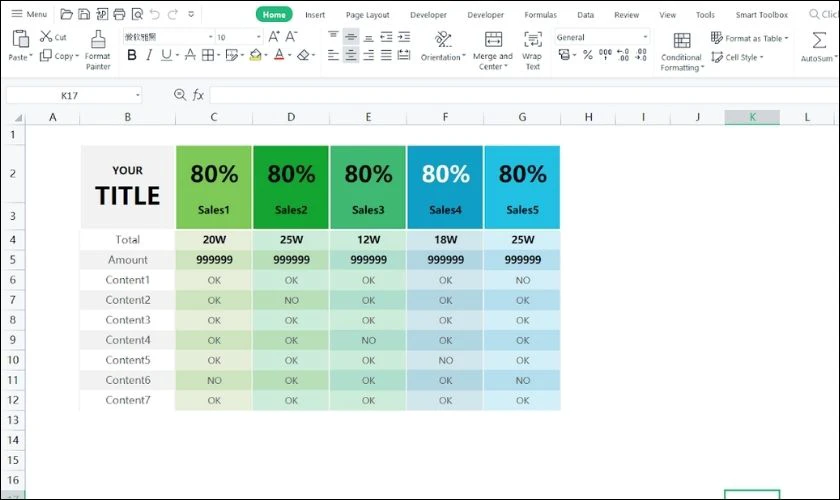Open the View tab
The image size is (840, 500).
[668, 14]
